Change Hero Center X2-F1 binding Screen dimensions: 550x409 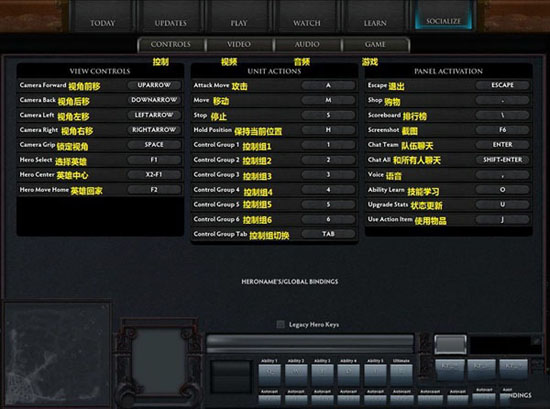coord(154,174)
